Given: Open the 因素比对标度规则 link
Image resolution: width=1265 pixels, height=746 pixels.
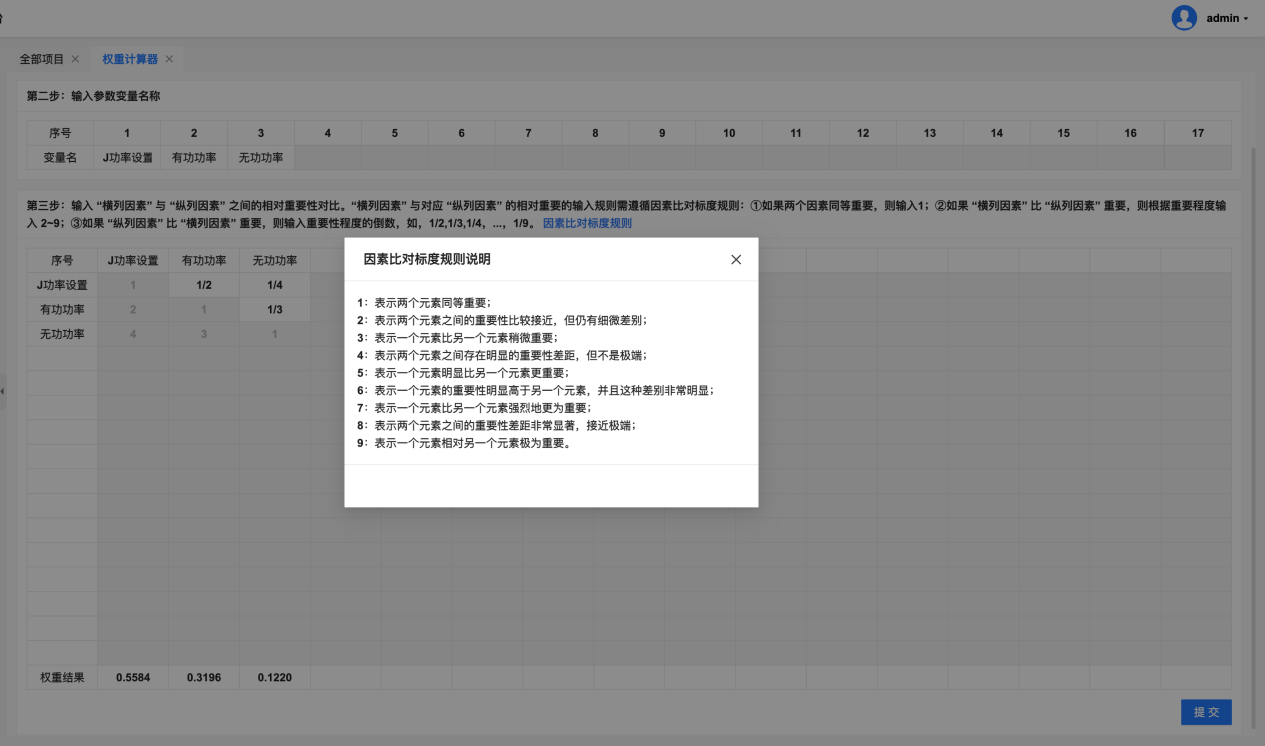Looking at the screenshot, I should pyautogui.click(x=587, y=223).
